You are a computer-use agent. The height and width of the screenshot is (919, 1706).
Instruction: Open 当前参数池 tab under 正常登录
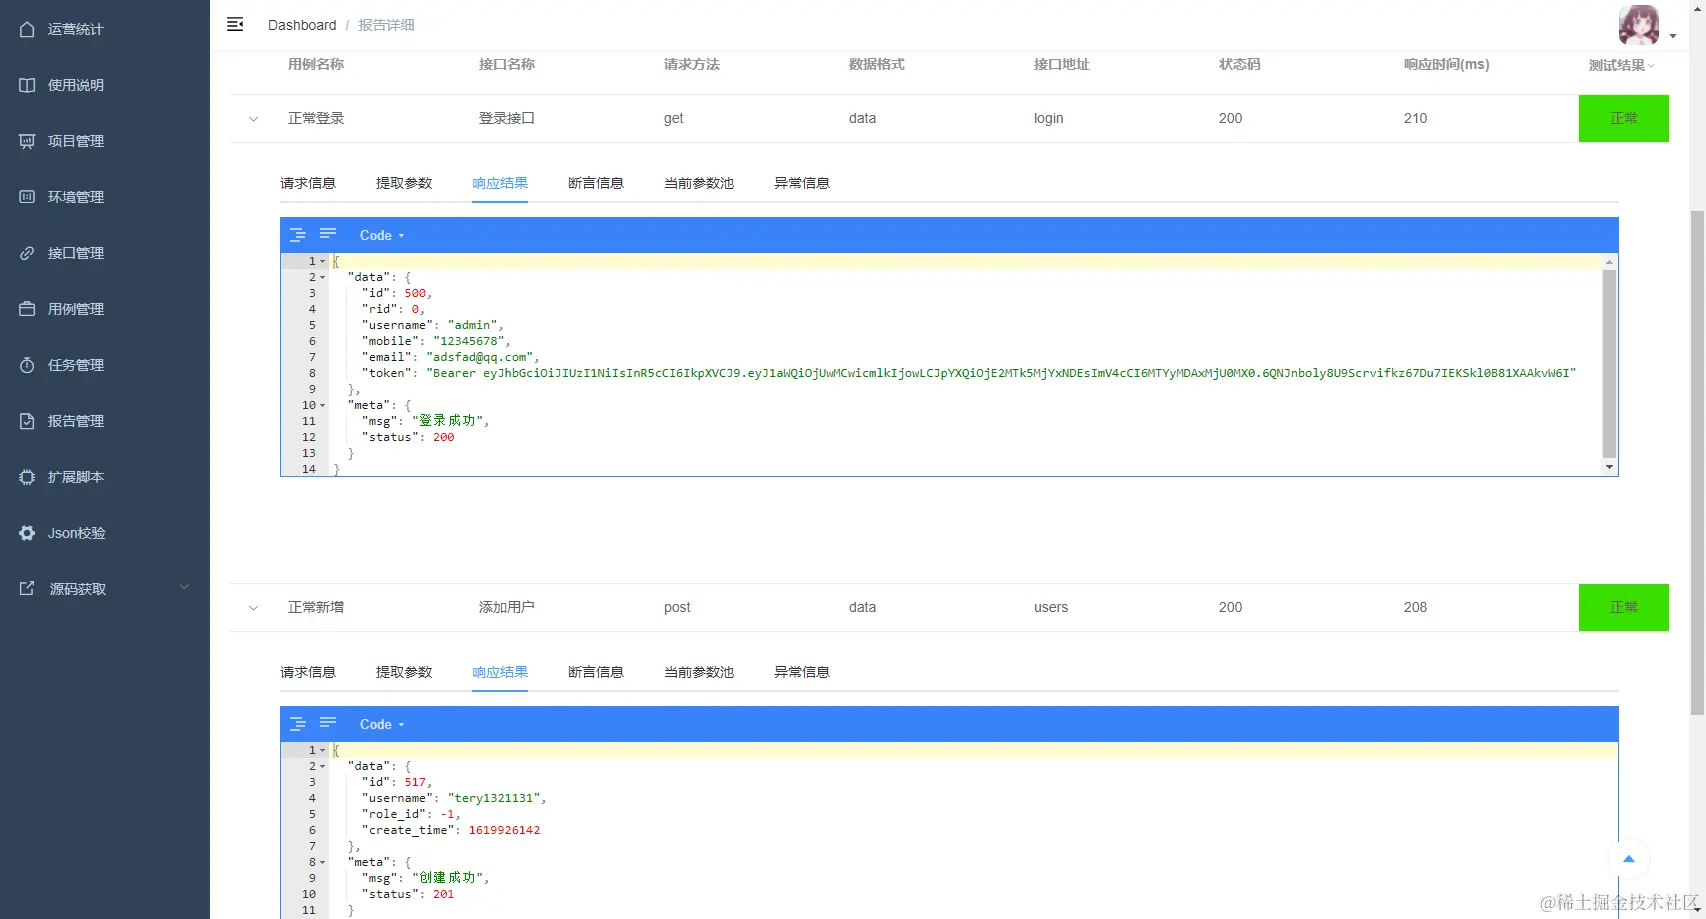pos(699,183)
